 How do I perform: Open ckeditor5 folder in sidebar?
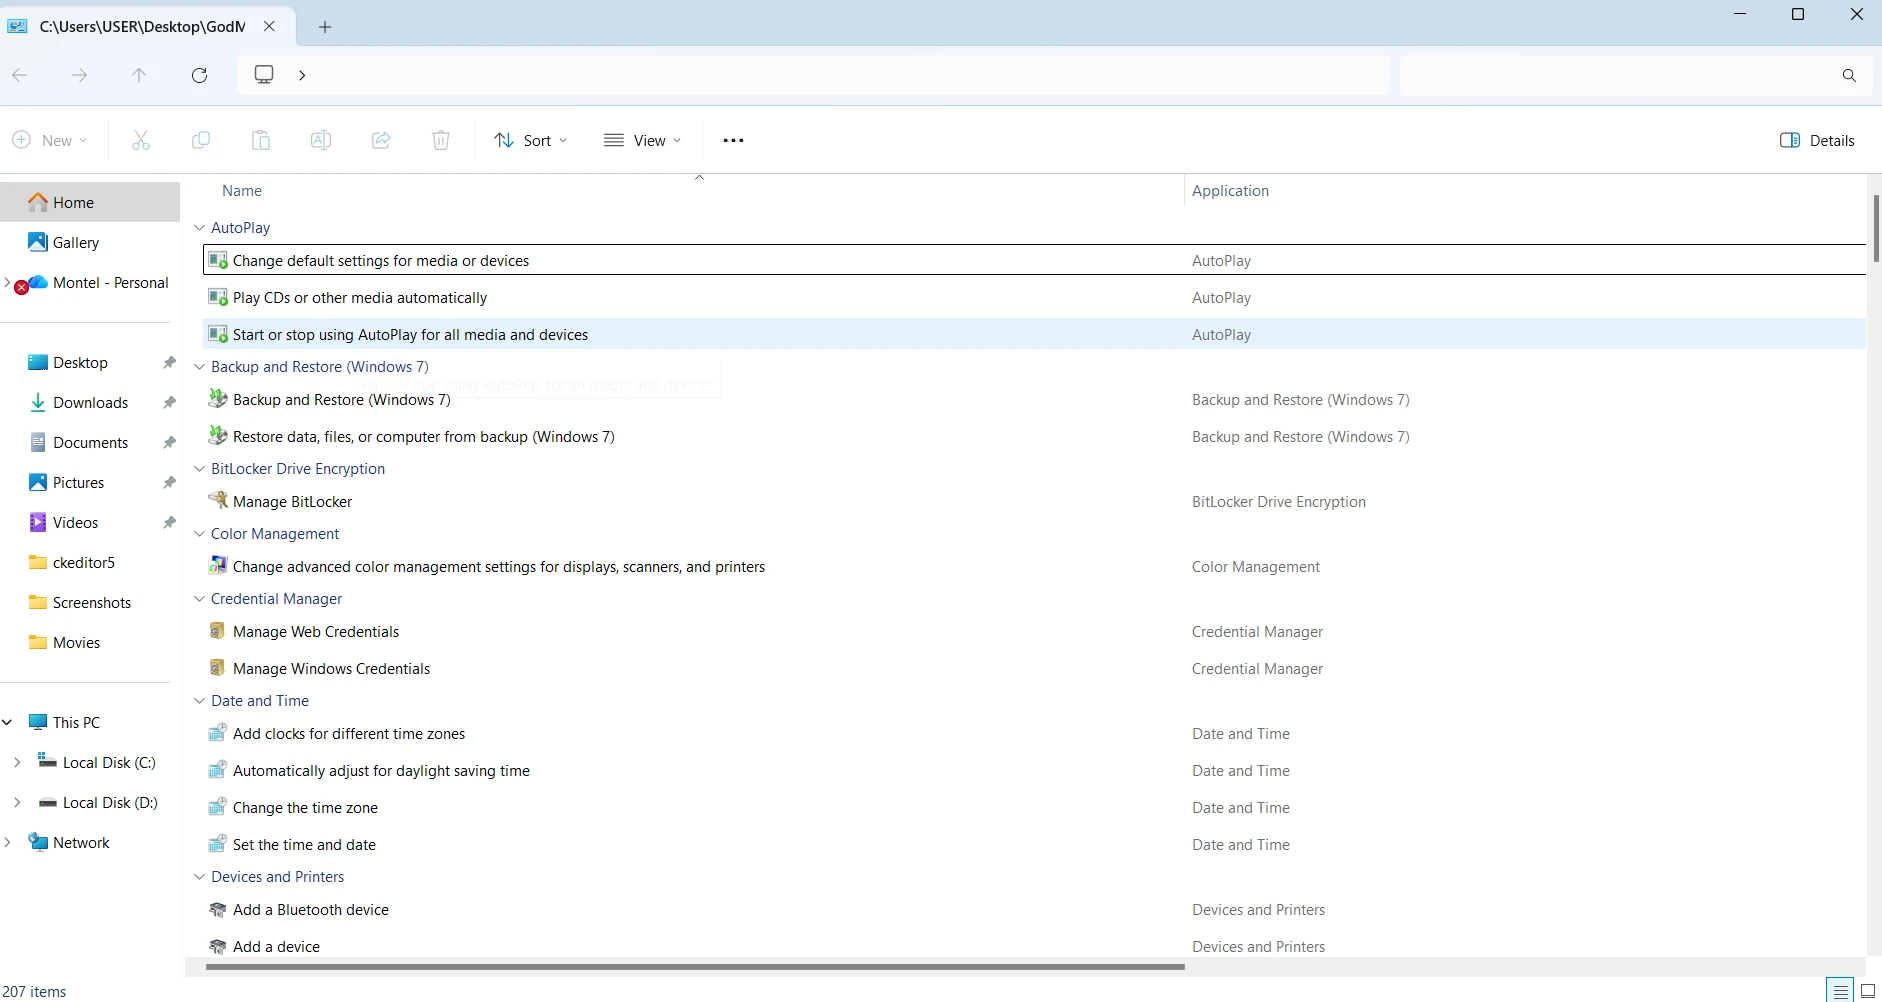coord(90,562)
